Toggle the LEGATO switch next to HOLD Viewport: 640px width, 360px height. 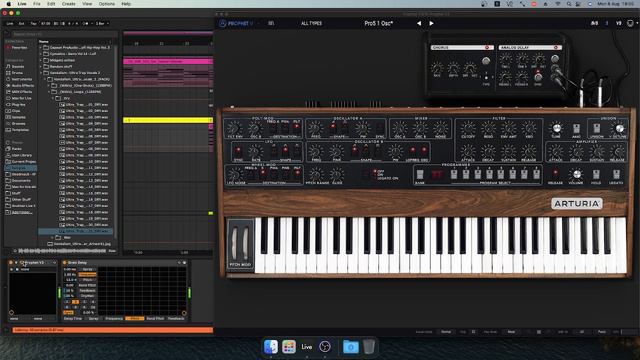pyautogui.click(x=616, y=175)
